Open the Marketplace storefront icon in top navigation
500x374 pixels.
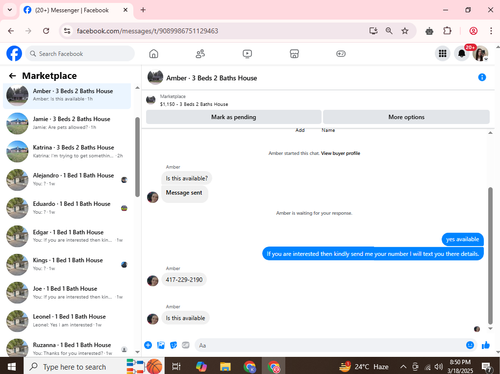click(x=294, y=53)
